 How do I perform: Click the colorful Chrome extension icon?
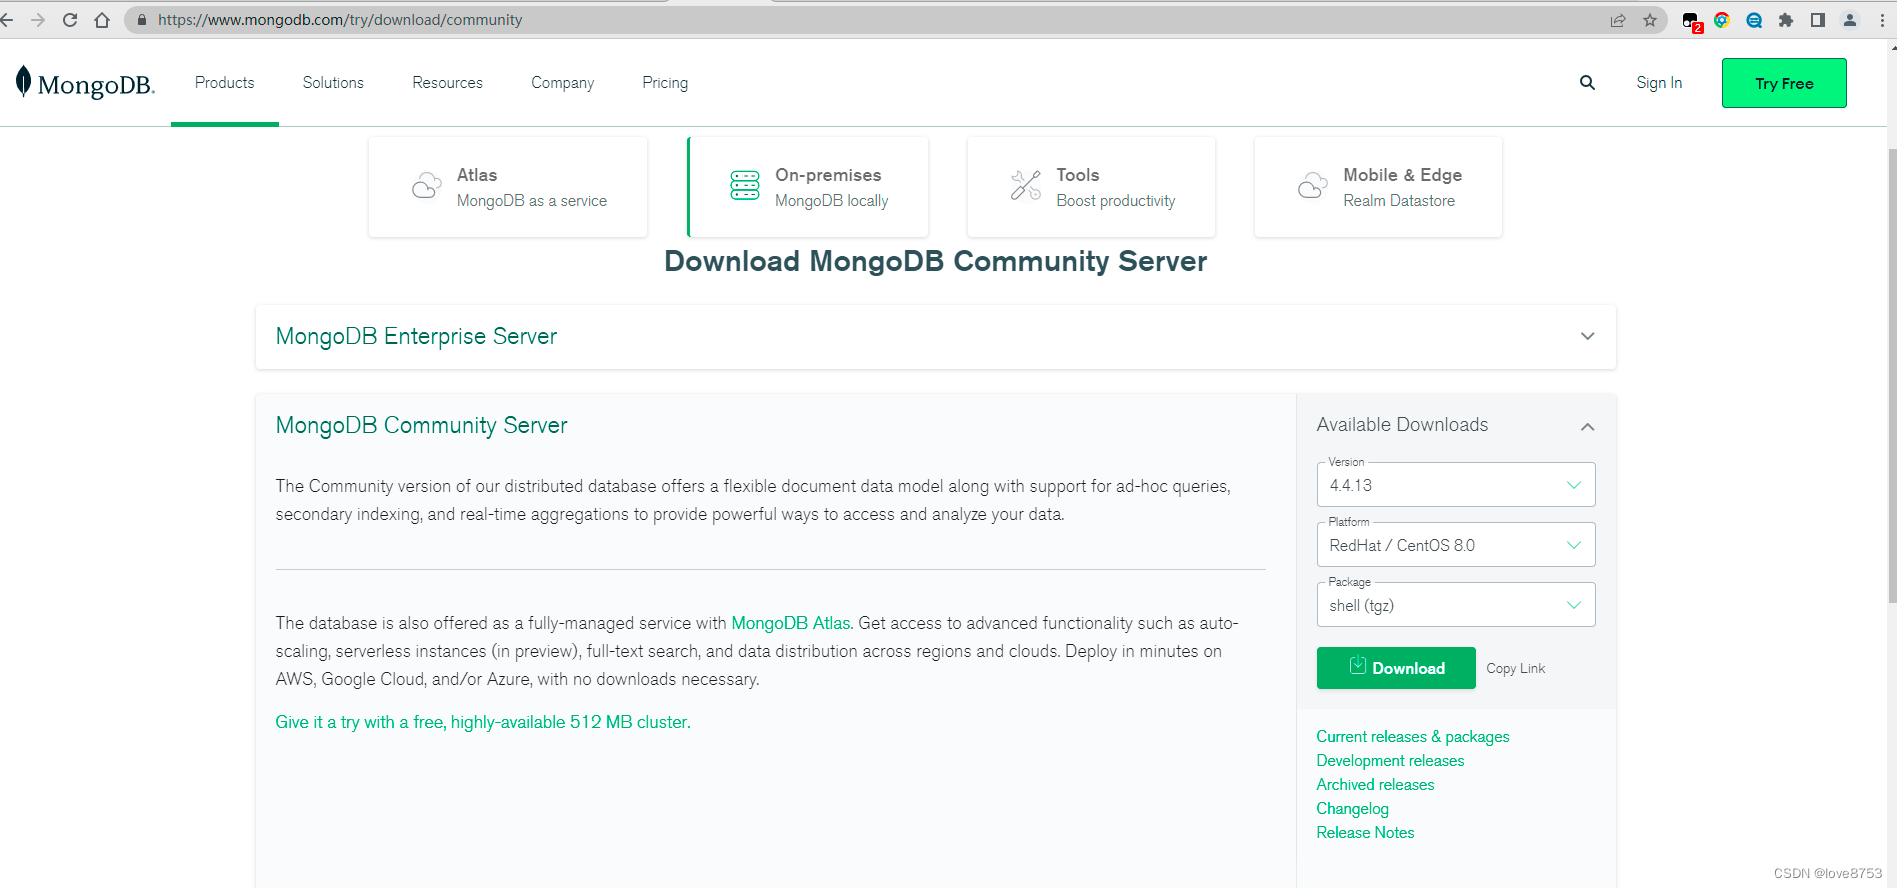pyautogui.click(x=1722, y=20)
